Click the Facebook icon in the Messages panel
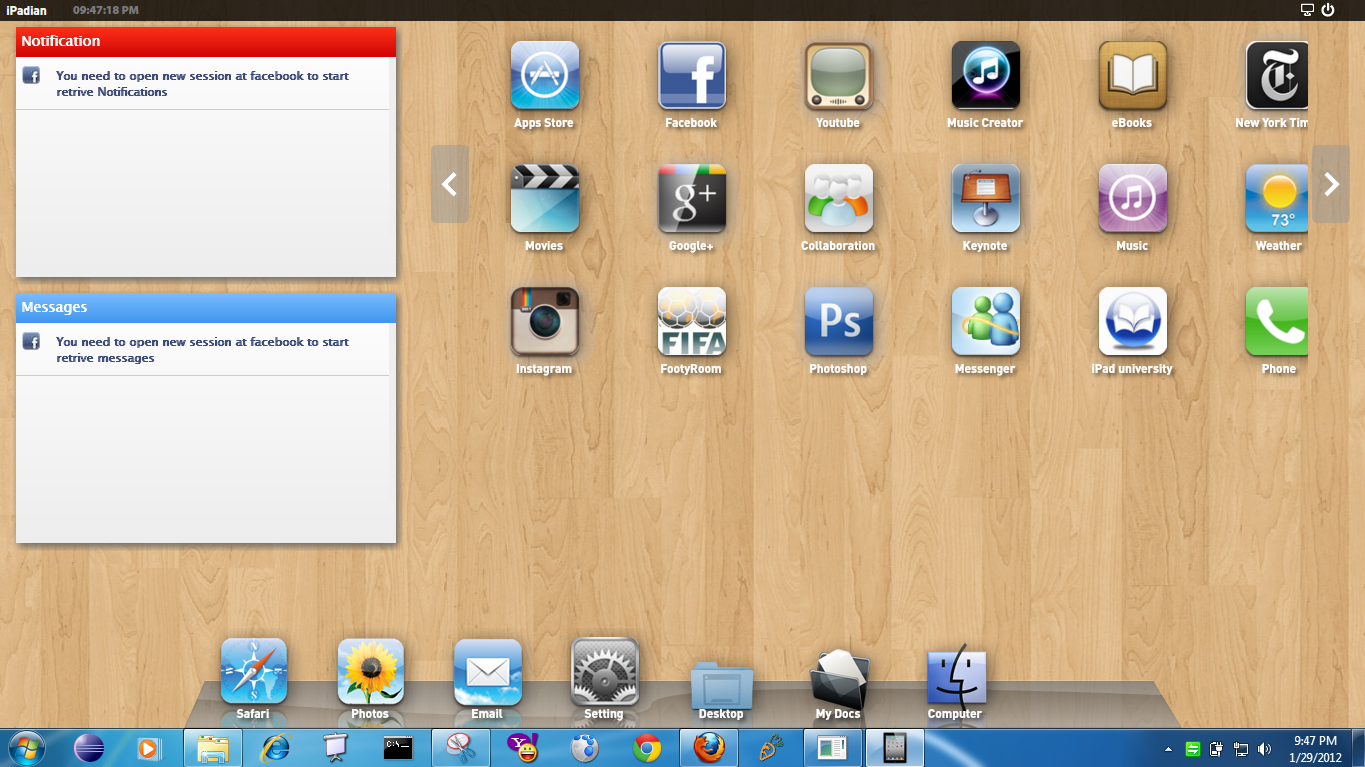The height and width of the screenshot is (767, 1365). (x=31, y=341)
